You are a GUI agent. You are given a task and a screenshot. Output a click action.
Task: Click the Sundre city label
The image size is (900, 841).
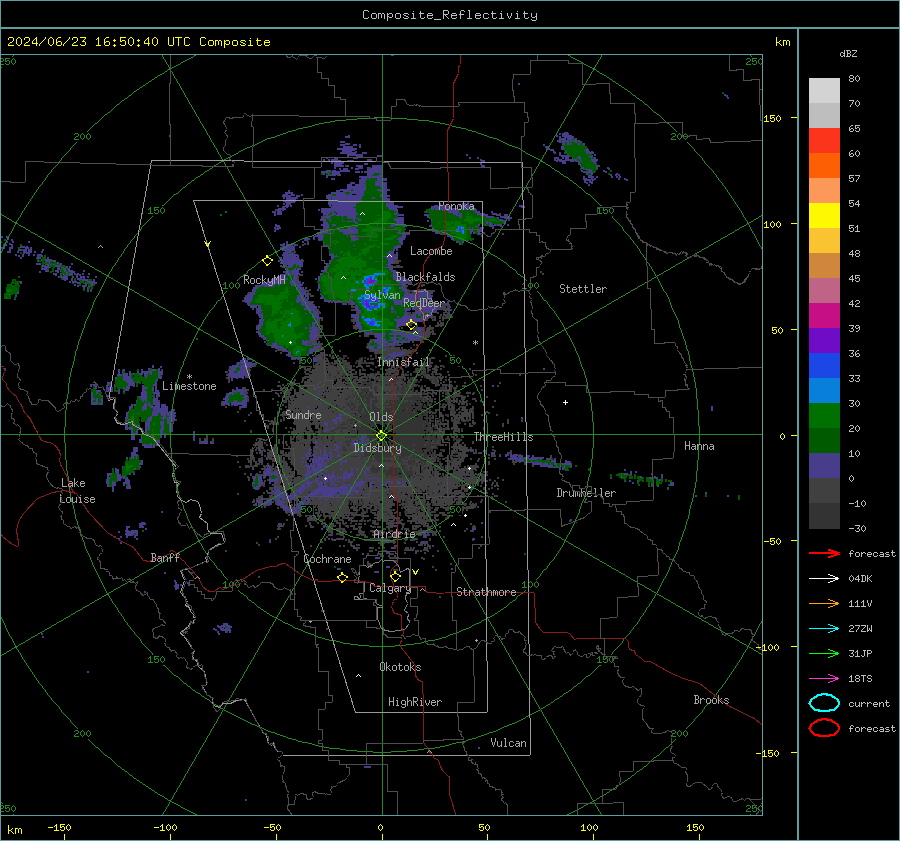tap(303, 414)
